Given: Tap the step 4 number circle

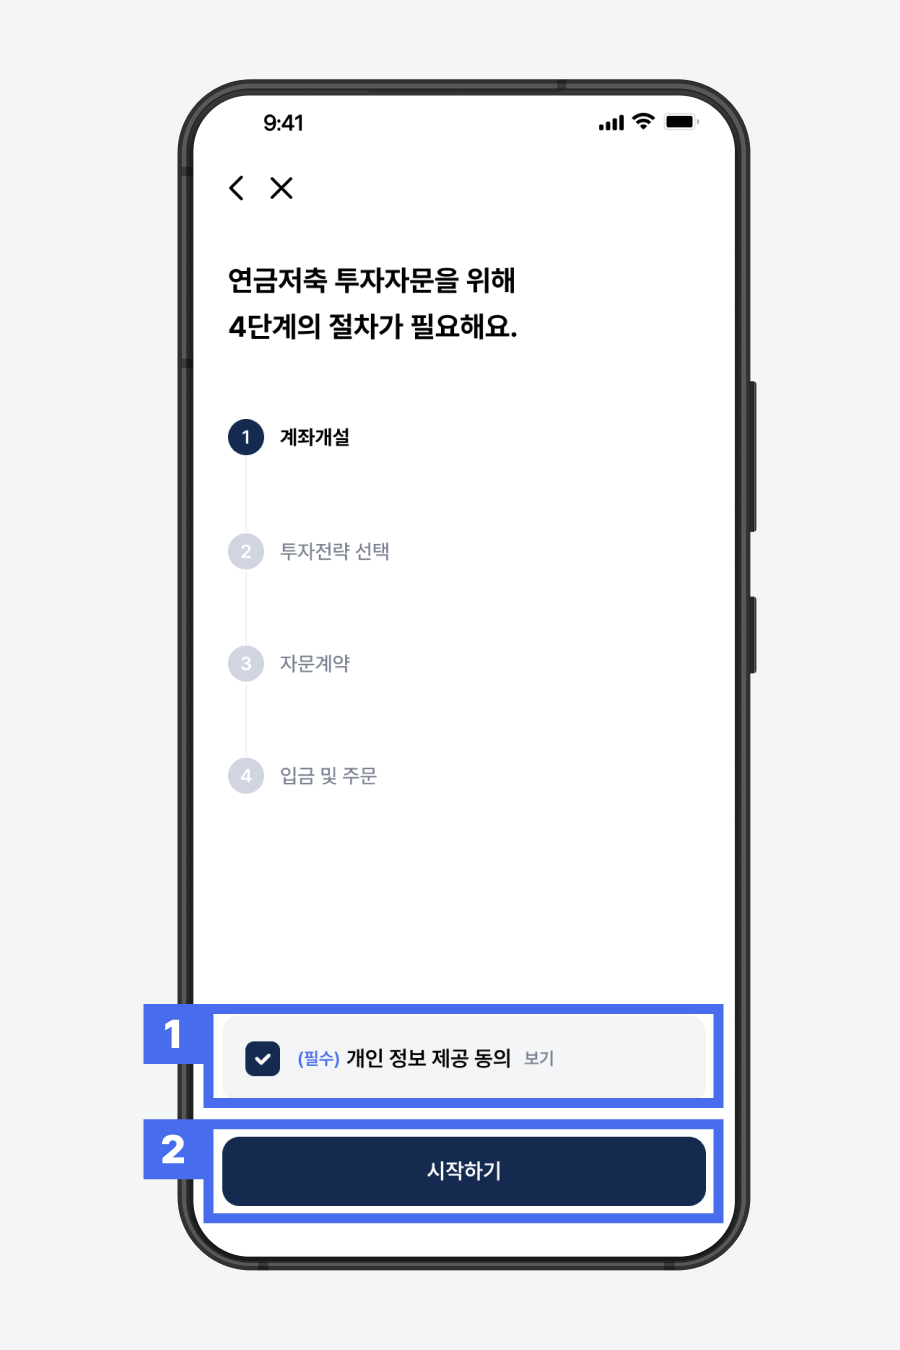Looking at the screenshot, I should tap(246, 775).
